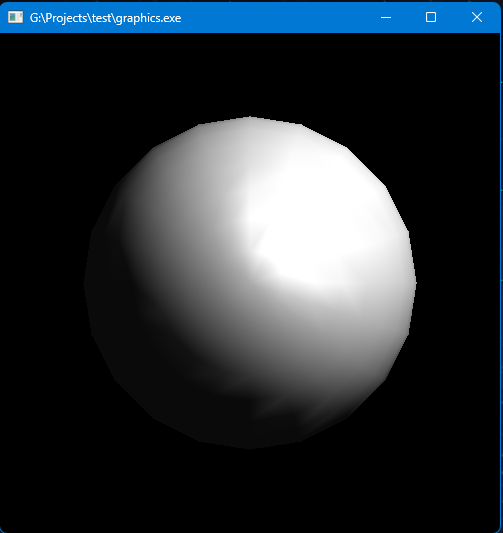This screenshot has width=503, height=533.
Task: Click the center of the rendered sphere
Action: coord(250,283)
